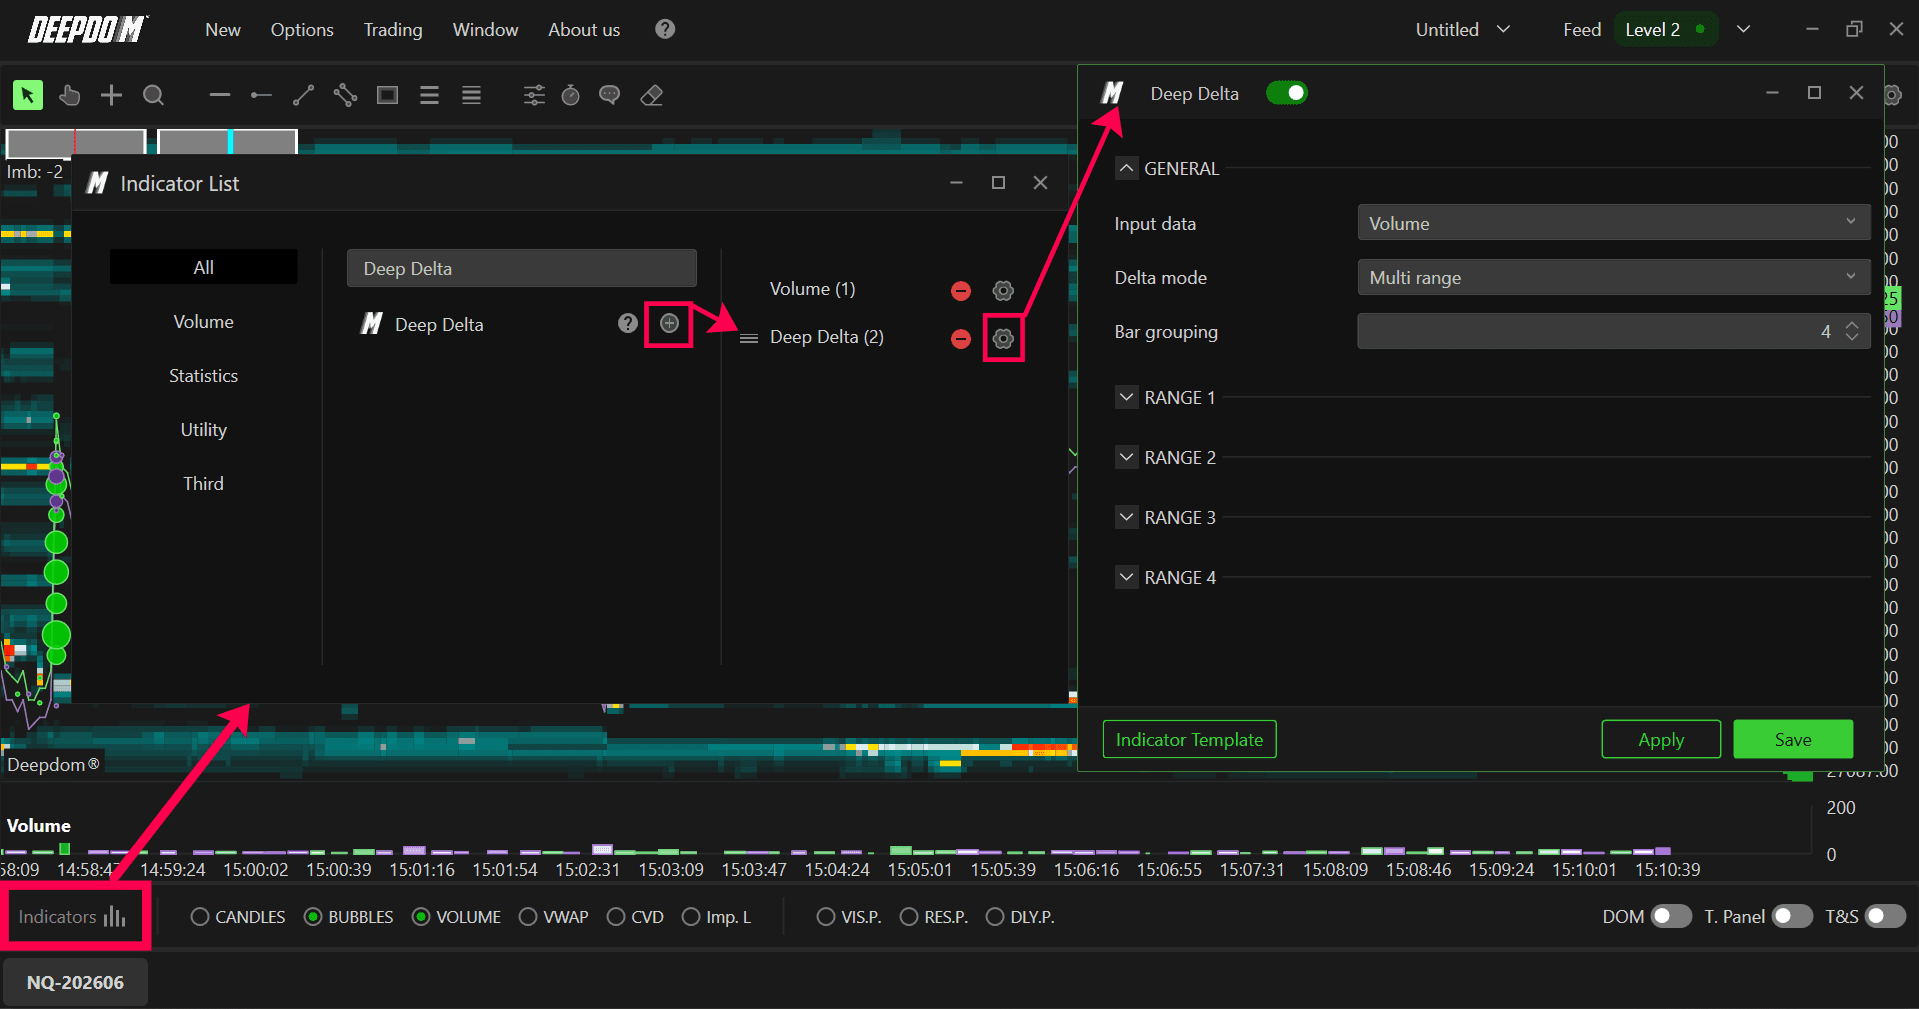Open the Input data dropdown
The image size is (1919, 1009).
[1613, 223]
